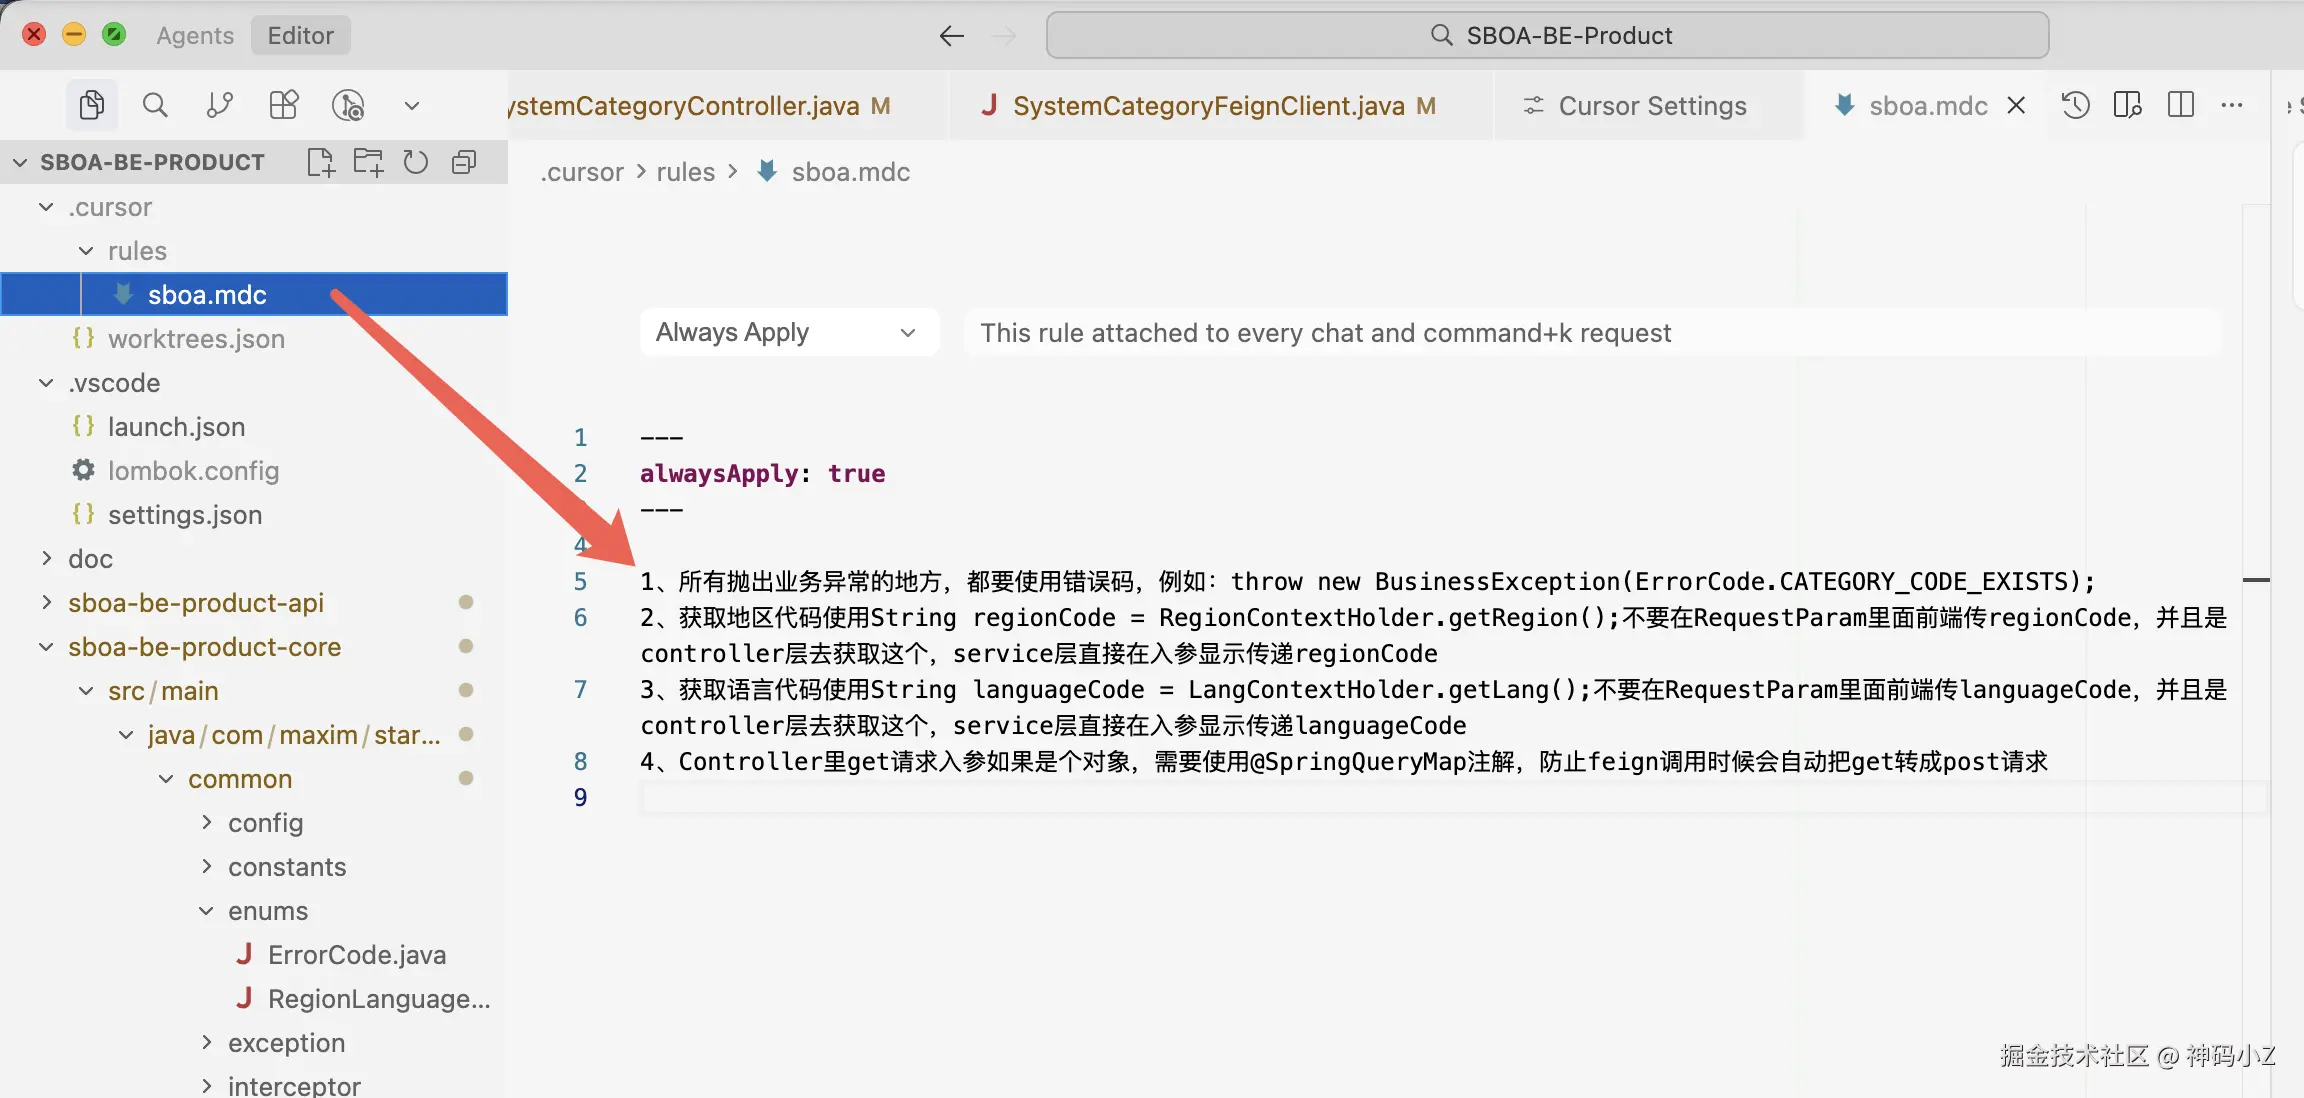Split the editor to the right

click(x=2181, y=105)
